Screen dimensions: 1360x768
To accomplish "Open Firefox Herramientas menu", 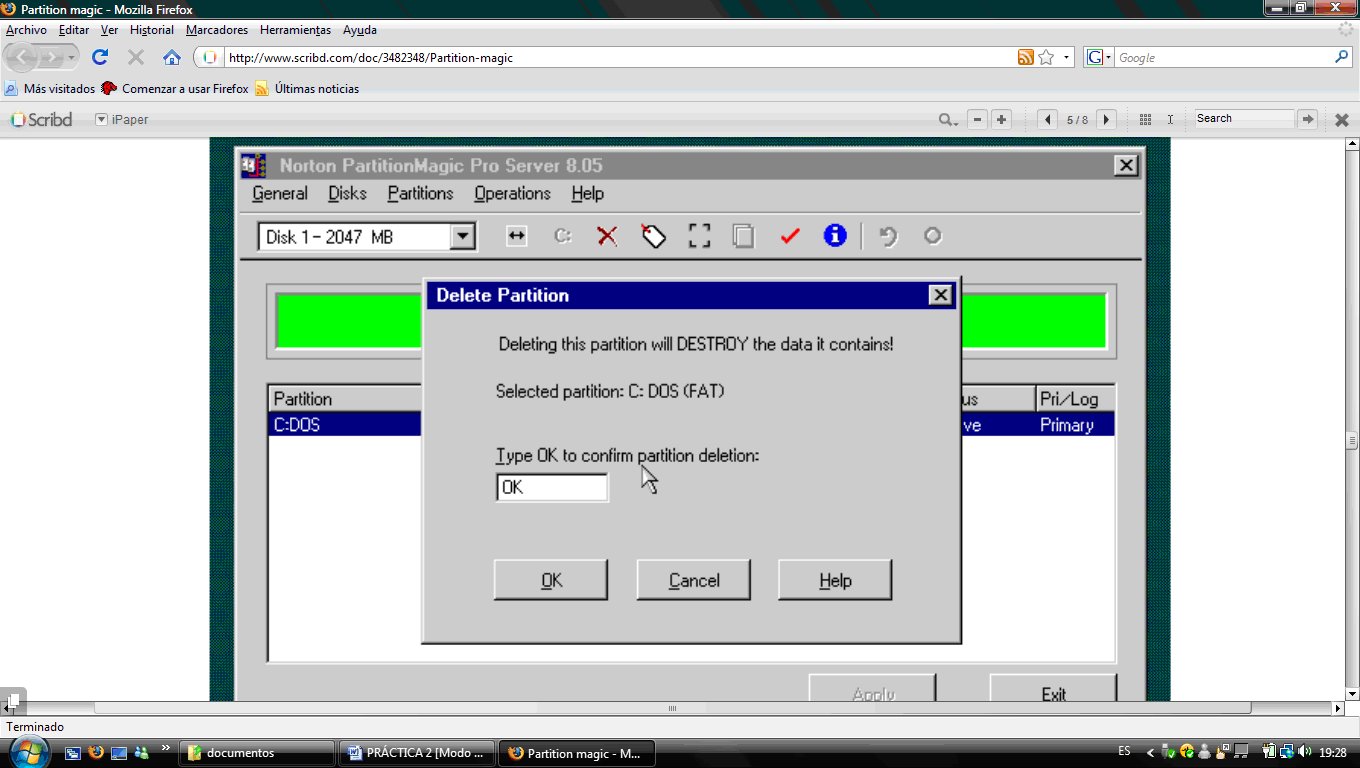I will 295,30.
